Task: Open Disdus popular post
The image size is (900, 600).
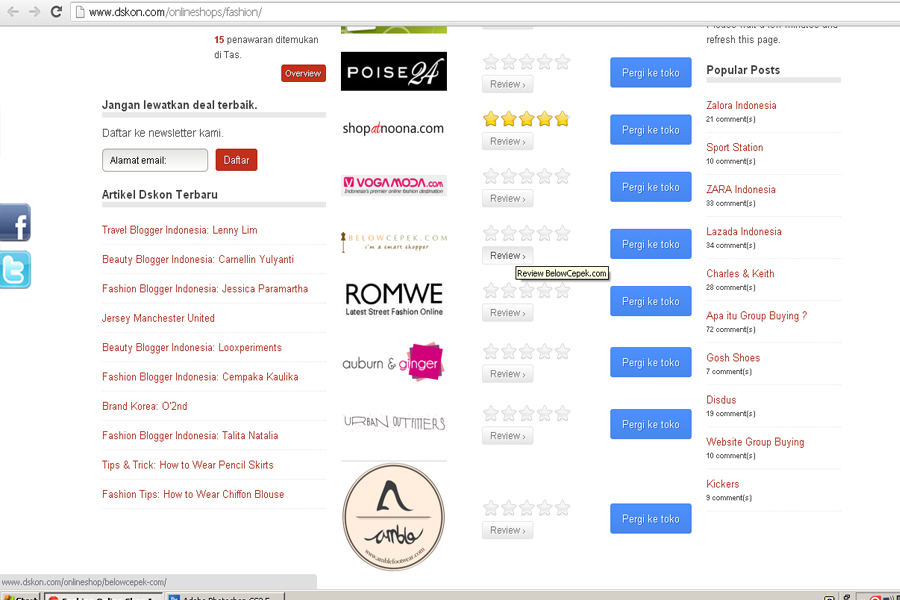Action: point(721,400)
